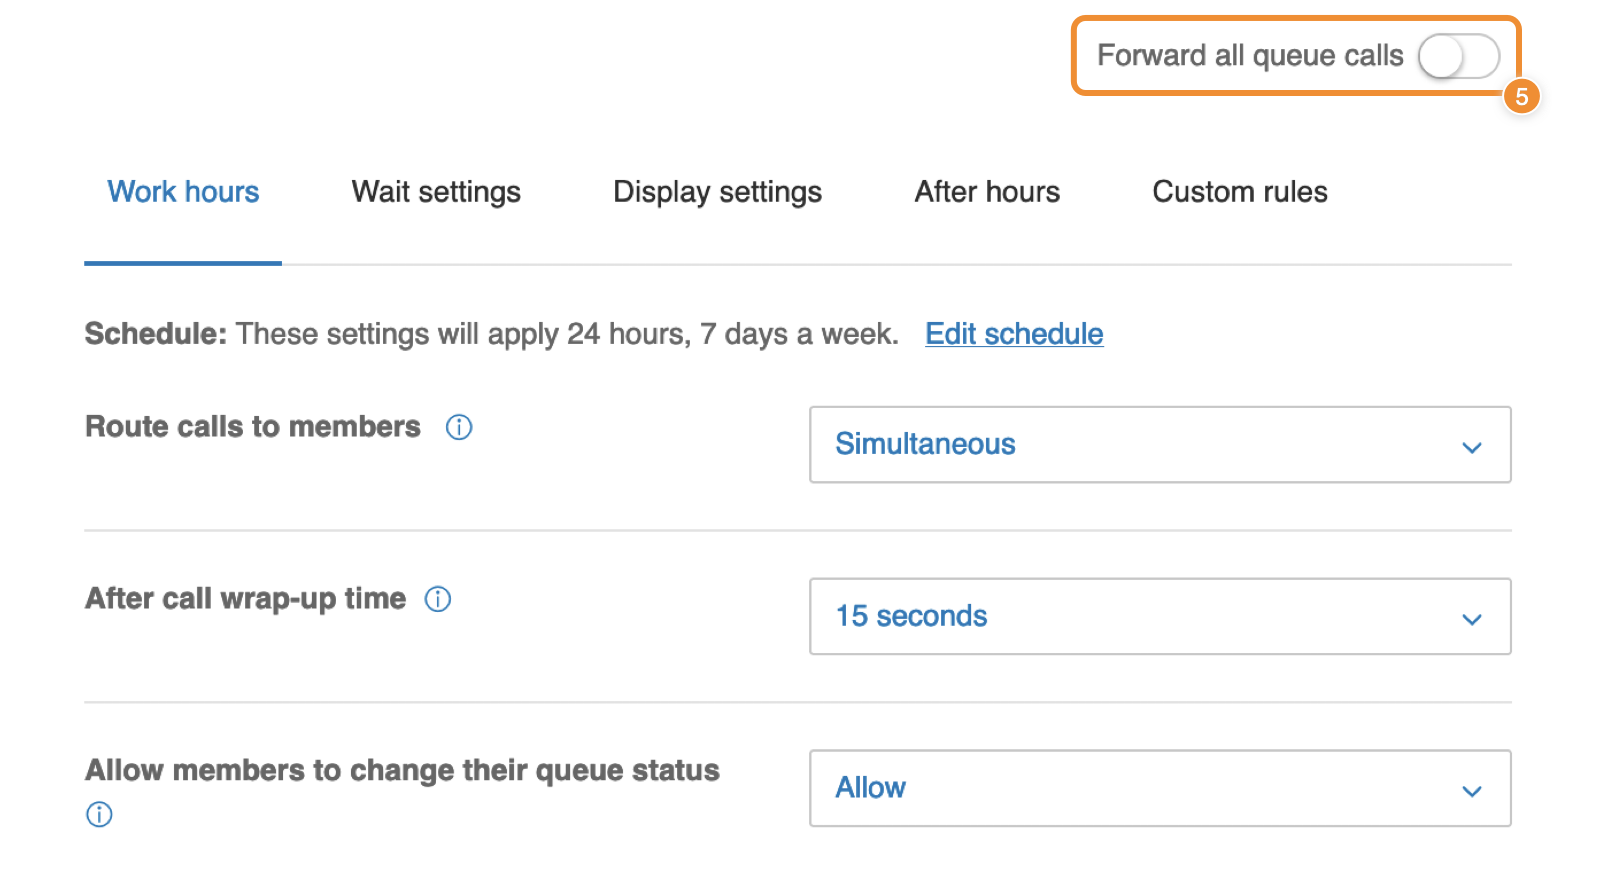Open the Display settings tab
Image resolution: width=1600 pixels, height=880 pixels.
tap(717, 192)
